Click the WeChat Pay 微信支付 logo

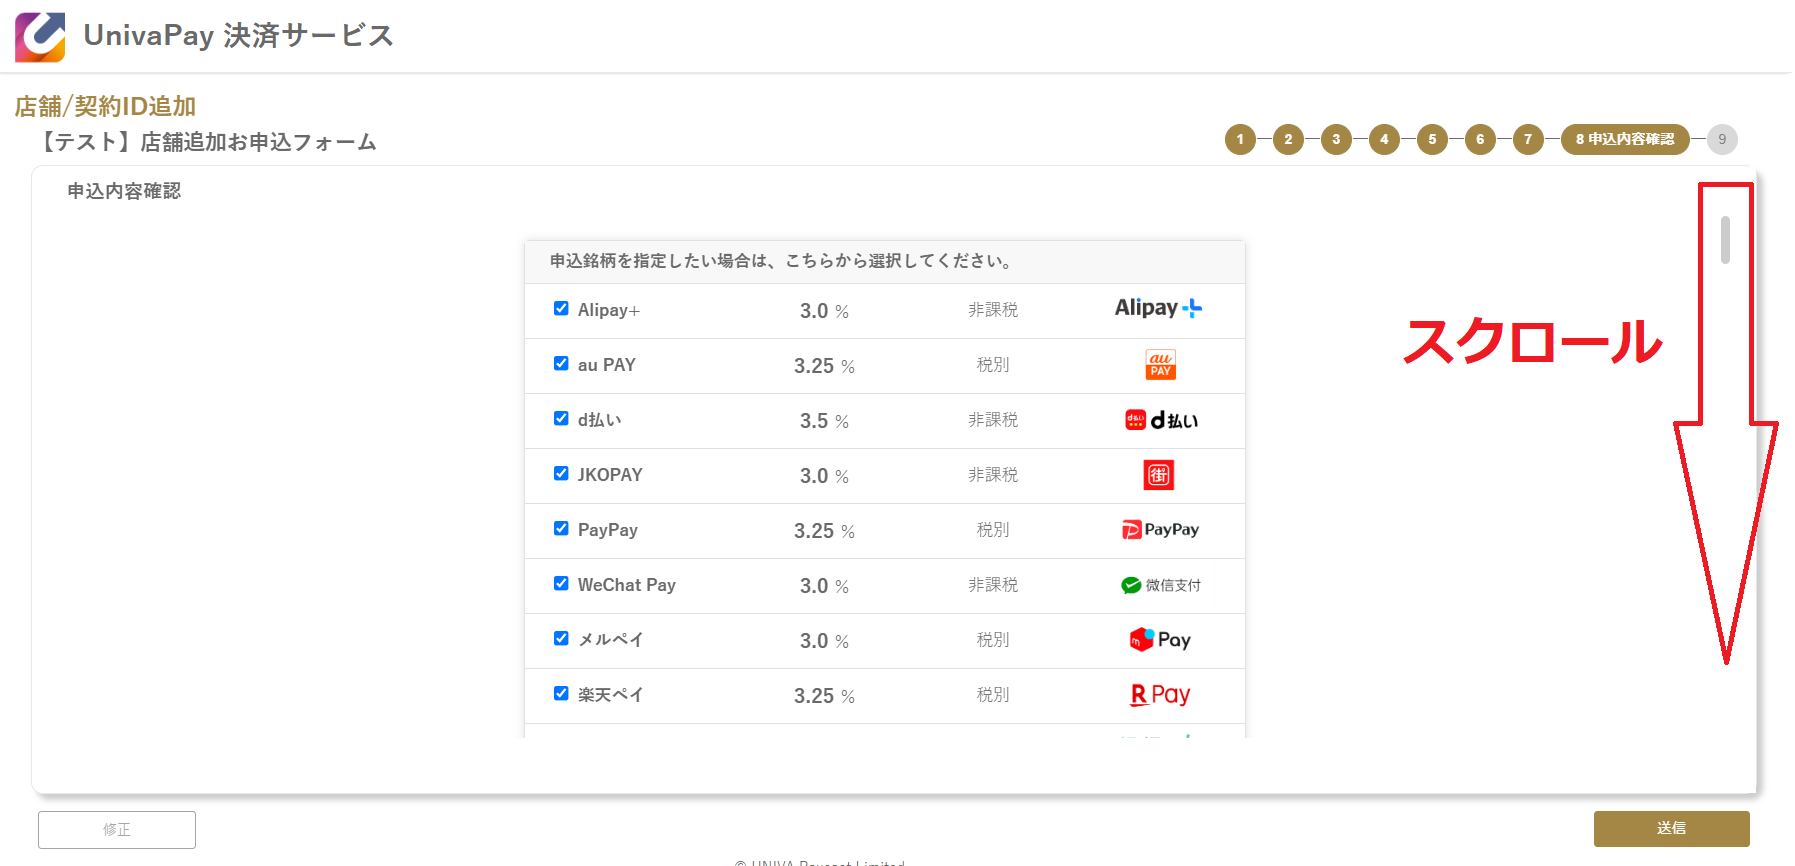coord(1160,585)
